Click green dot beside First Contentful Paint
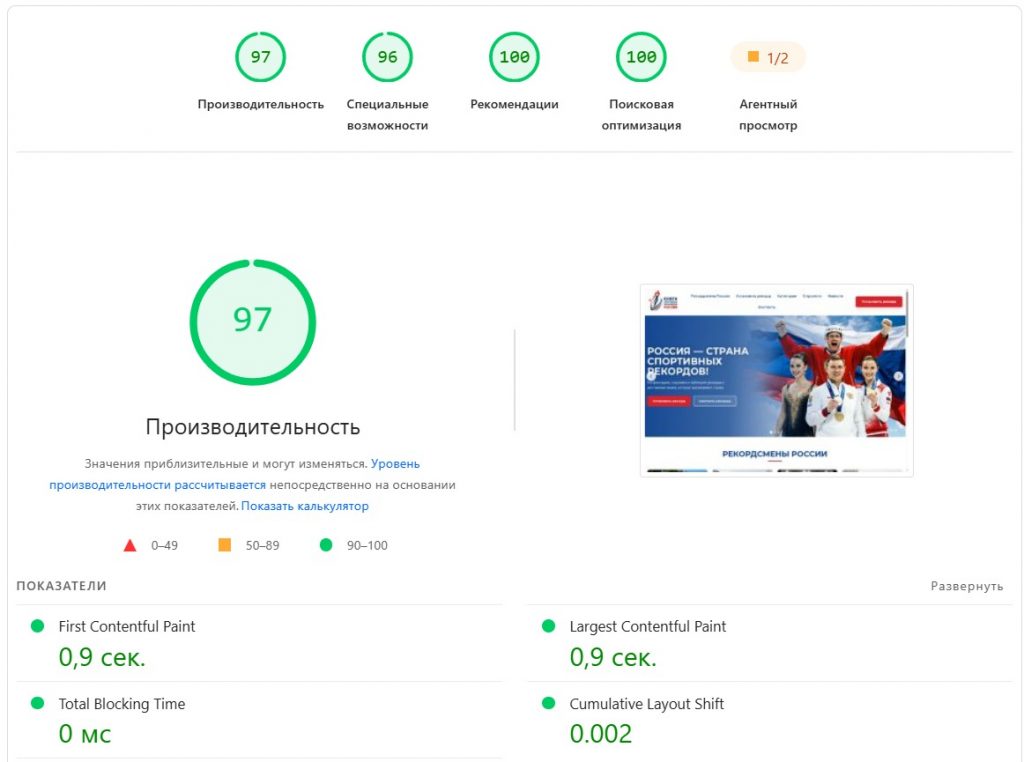Viewport: 1024px width, 762px height. coord(37,626)
